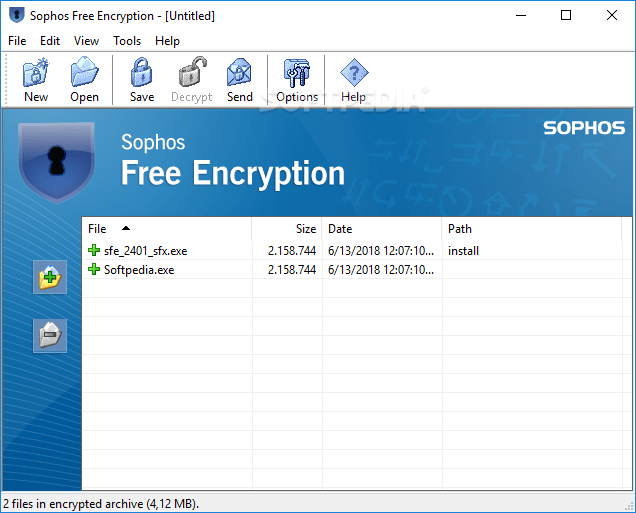Click the status bar text about 2 files
636x513 pixels.
[101, 504]
